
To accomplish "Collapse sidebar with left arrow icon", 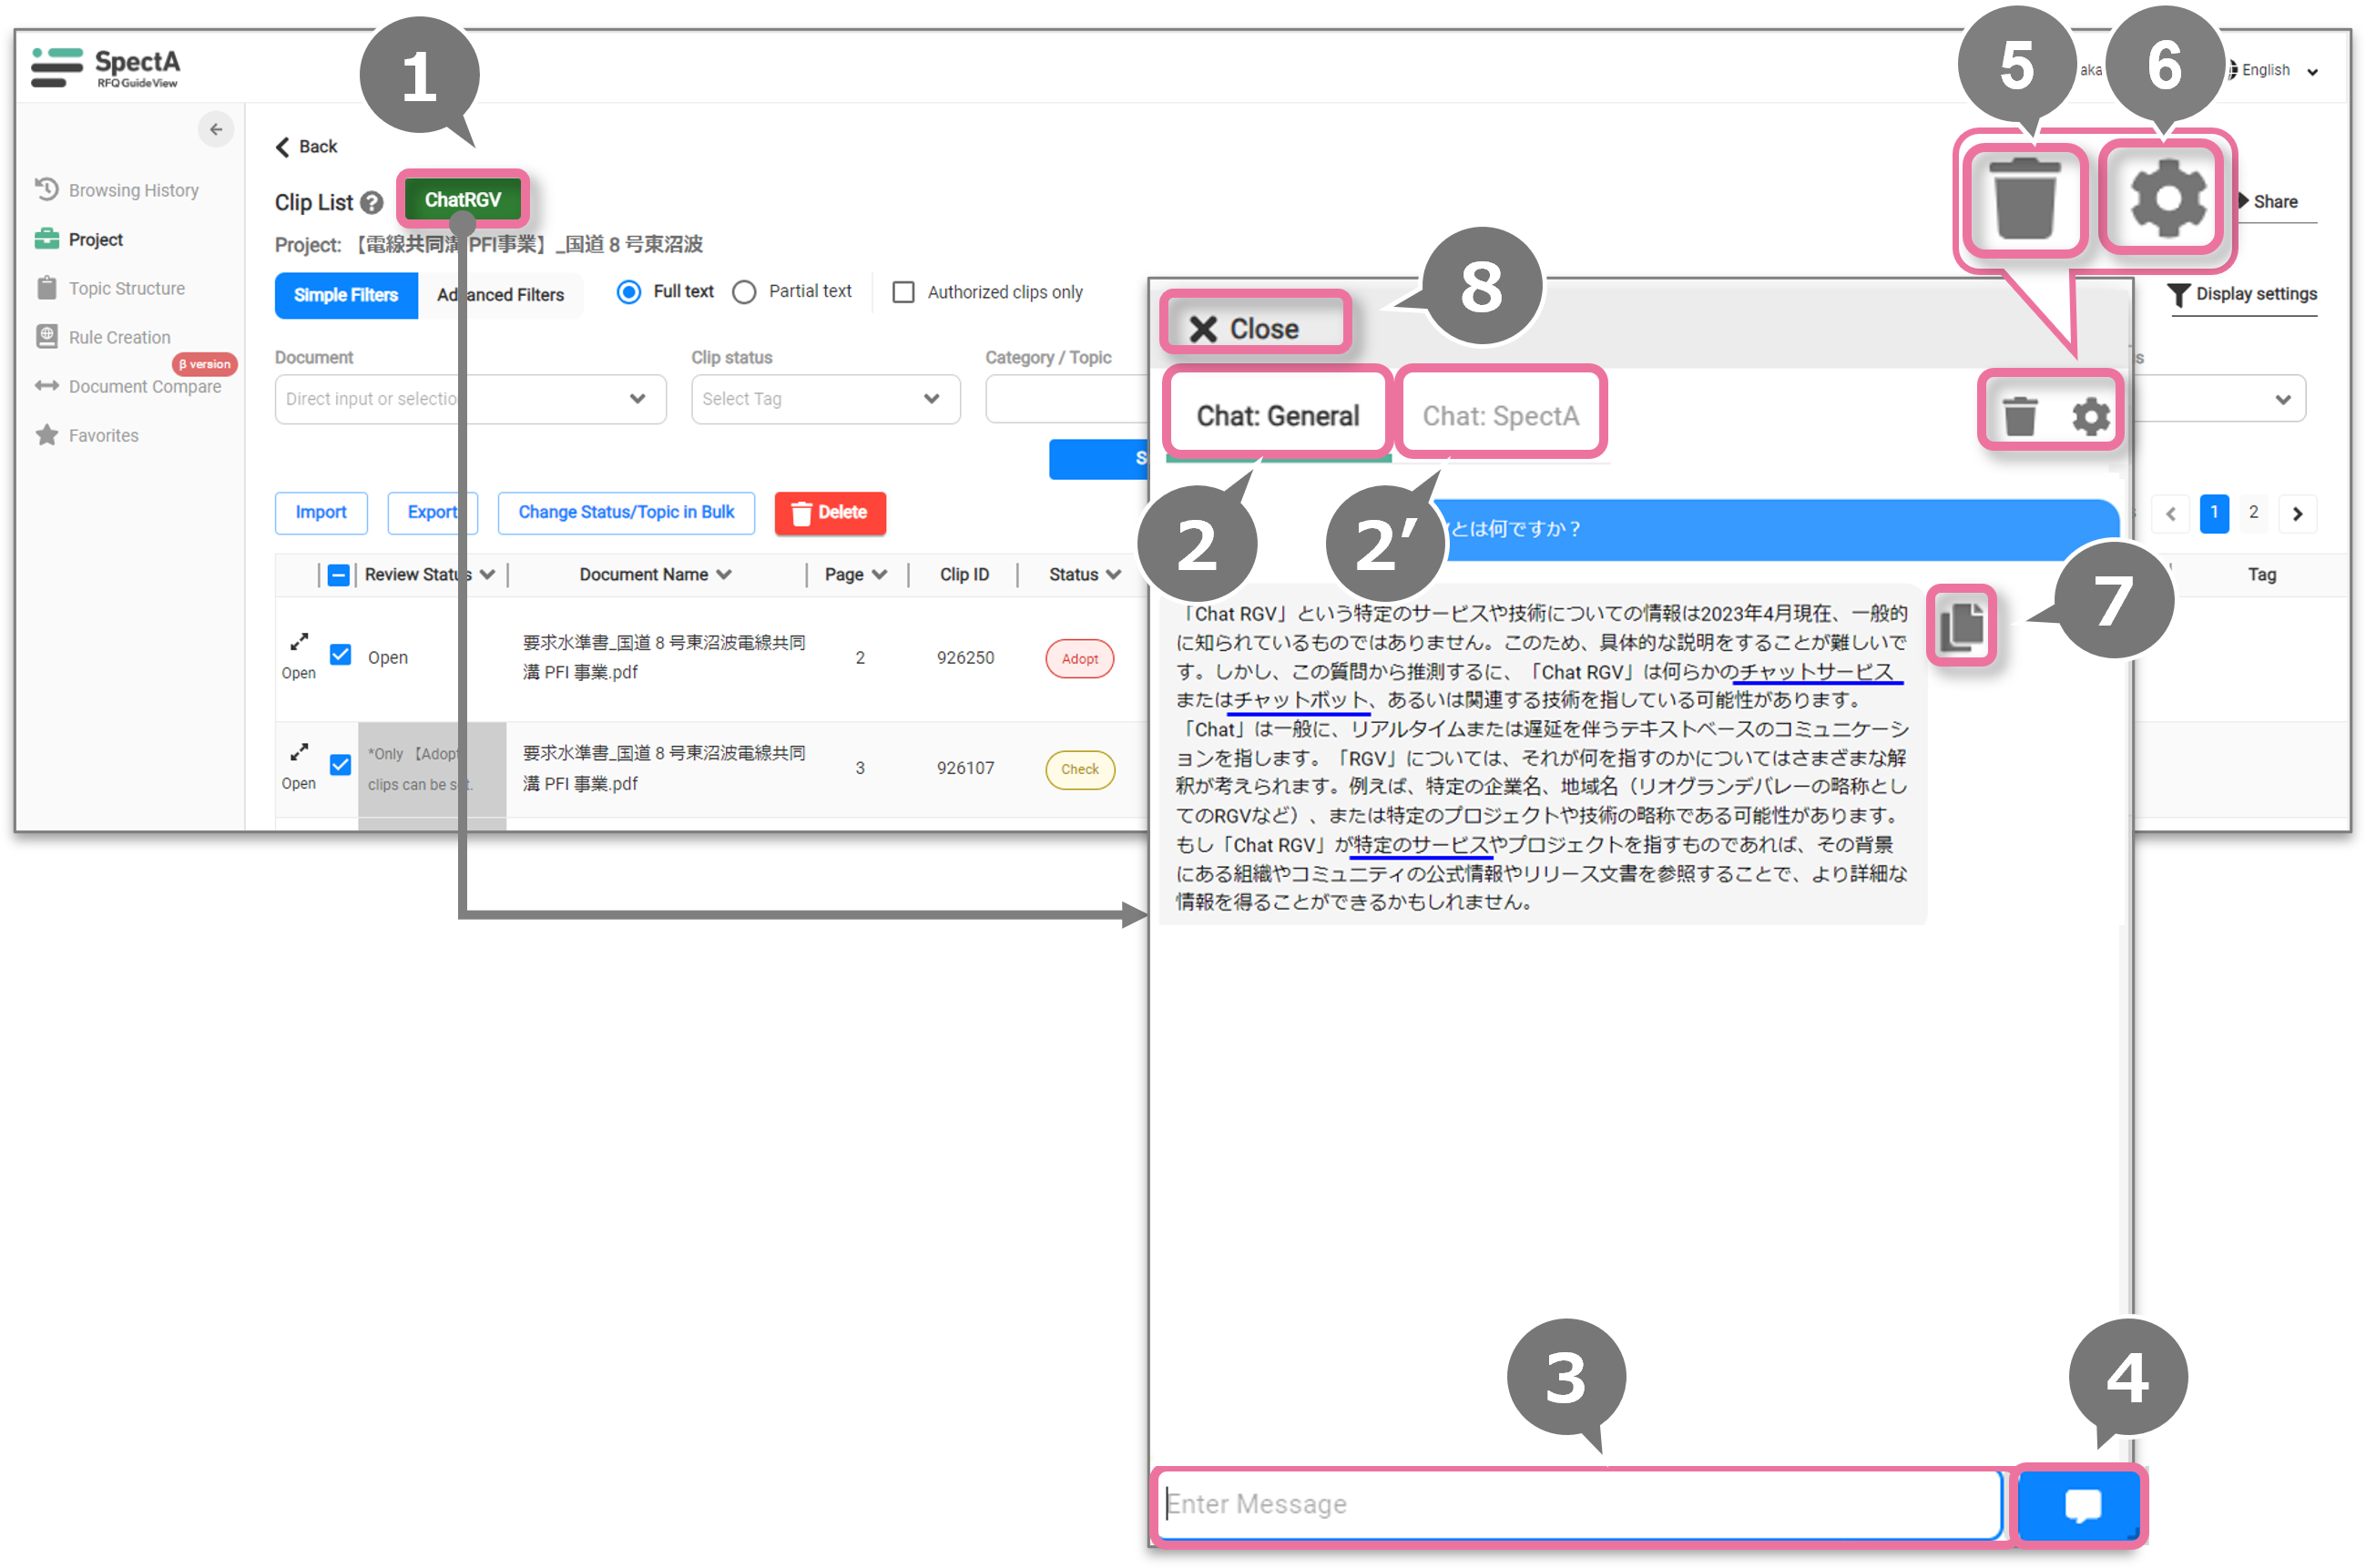I will (216, 130).
